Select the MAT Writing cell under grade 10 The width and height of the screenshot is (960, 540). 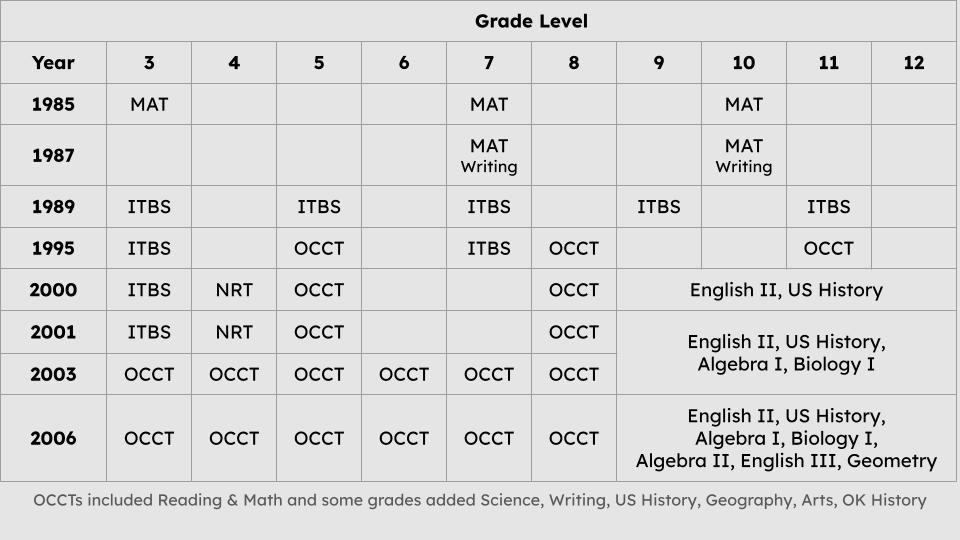[x=743, y=156]
